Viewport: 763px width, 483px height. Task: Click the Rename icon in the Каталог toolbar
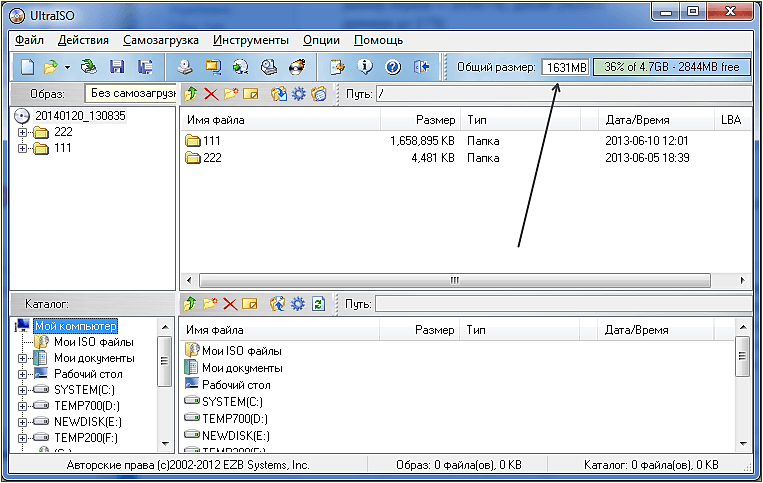[x=250, y=304]
